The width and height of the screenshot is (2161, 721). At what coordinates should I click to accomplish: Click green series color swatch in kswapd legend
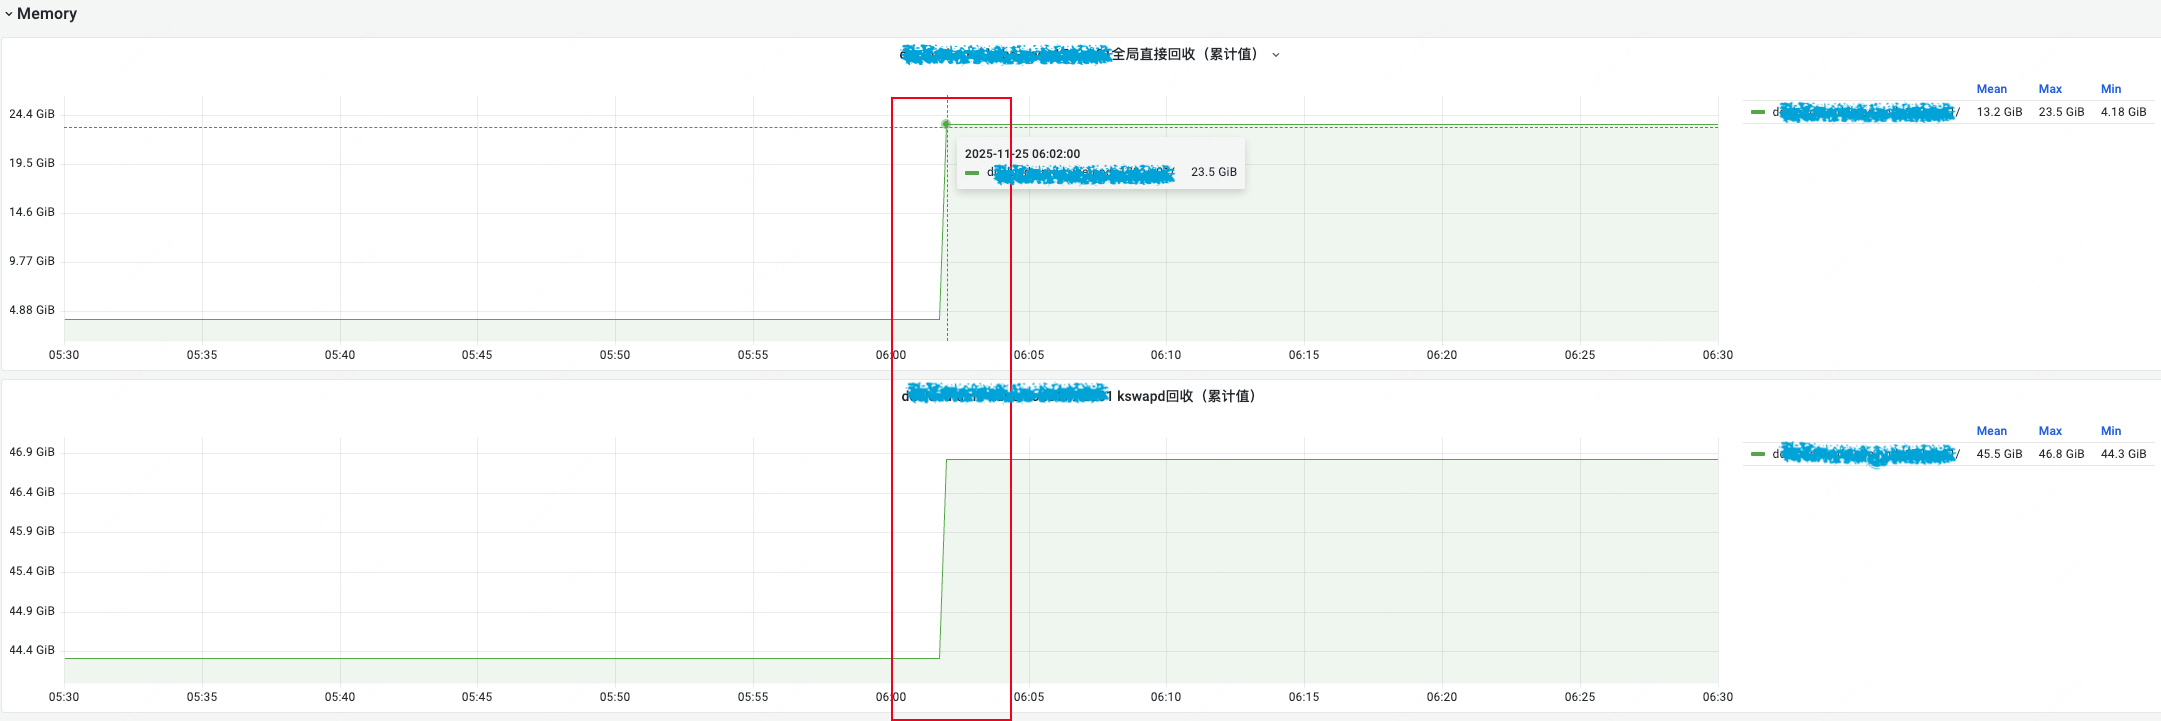(1758, 454)
